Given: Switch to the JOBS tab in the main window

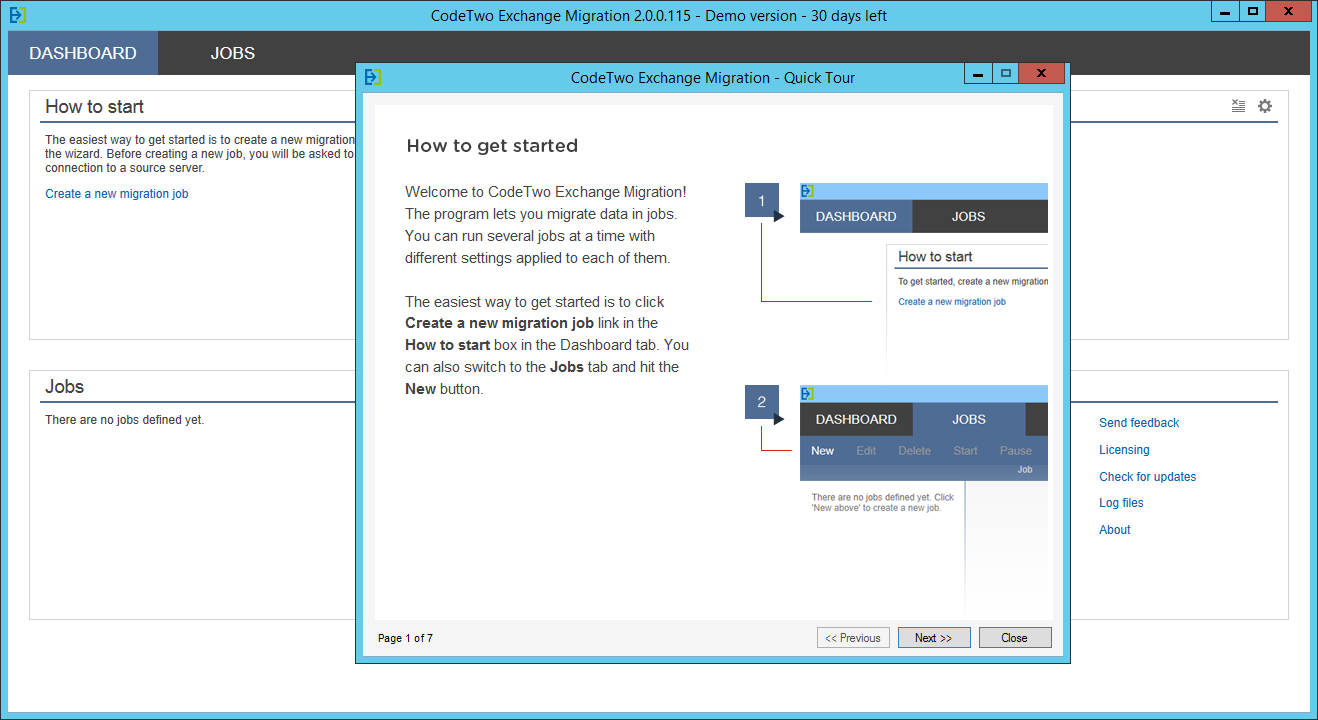Looking at the screenshot, I should pyautogui.click(x=233, y=53).
